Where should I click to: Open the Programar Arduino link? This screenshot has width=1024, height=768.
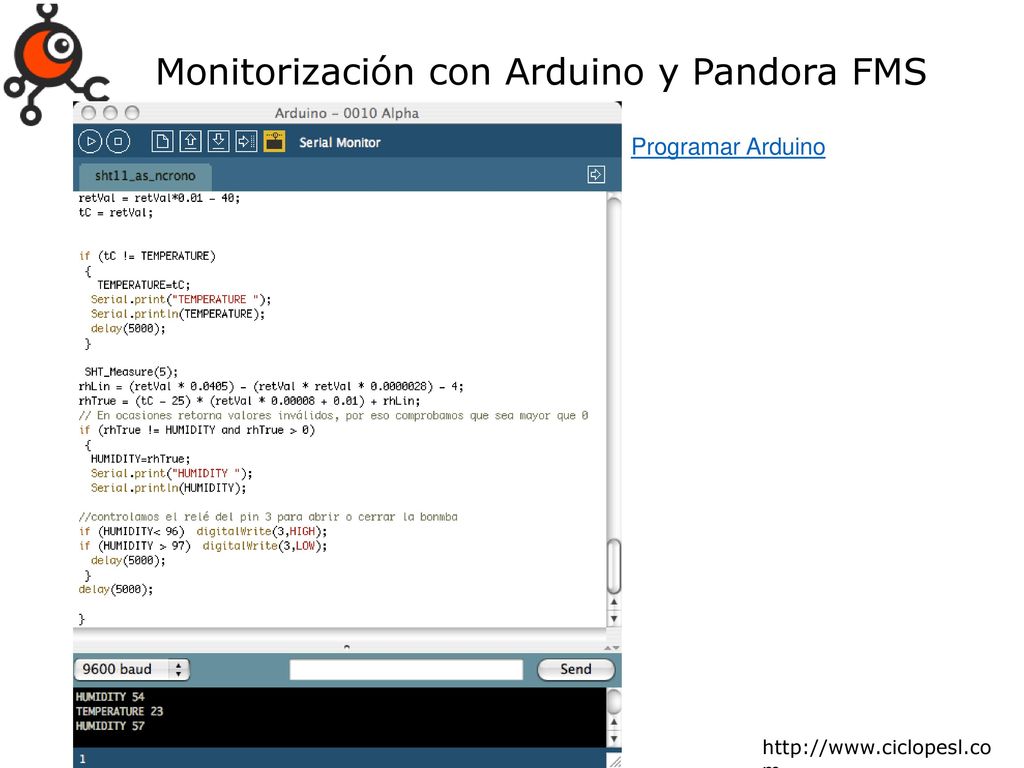click(x=728, y=147)
